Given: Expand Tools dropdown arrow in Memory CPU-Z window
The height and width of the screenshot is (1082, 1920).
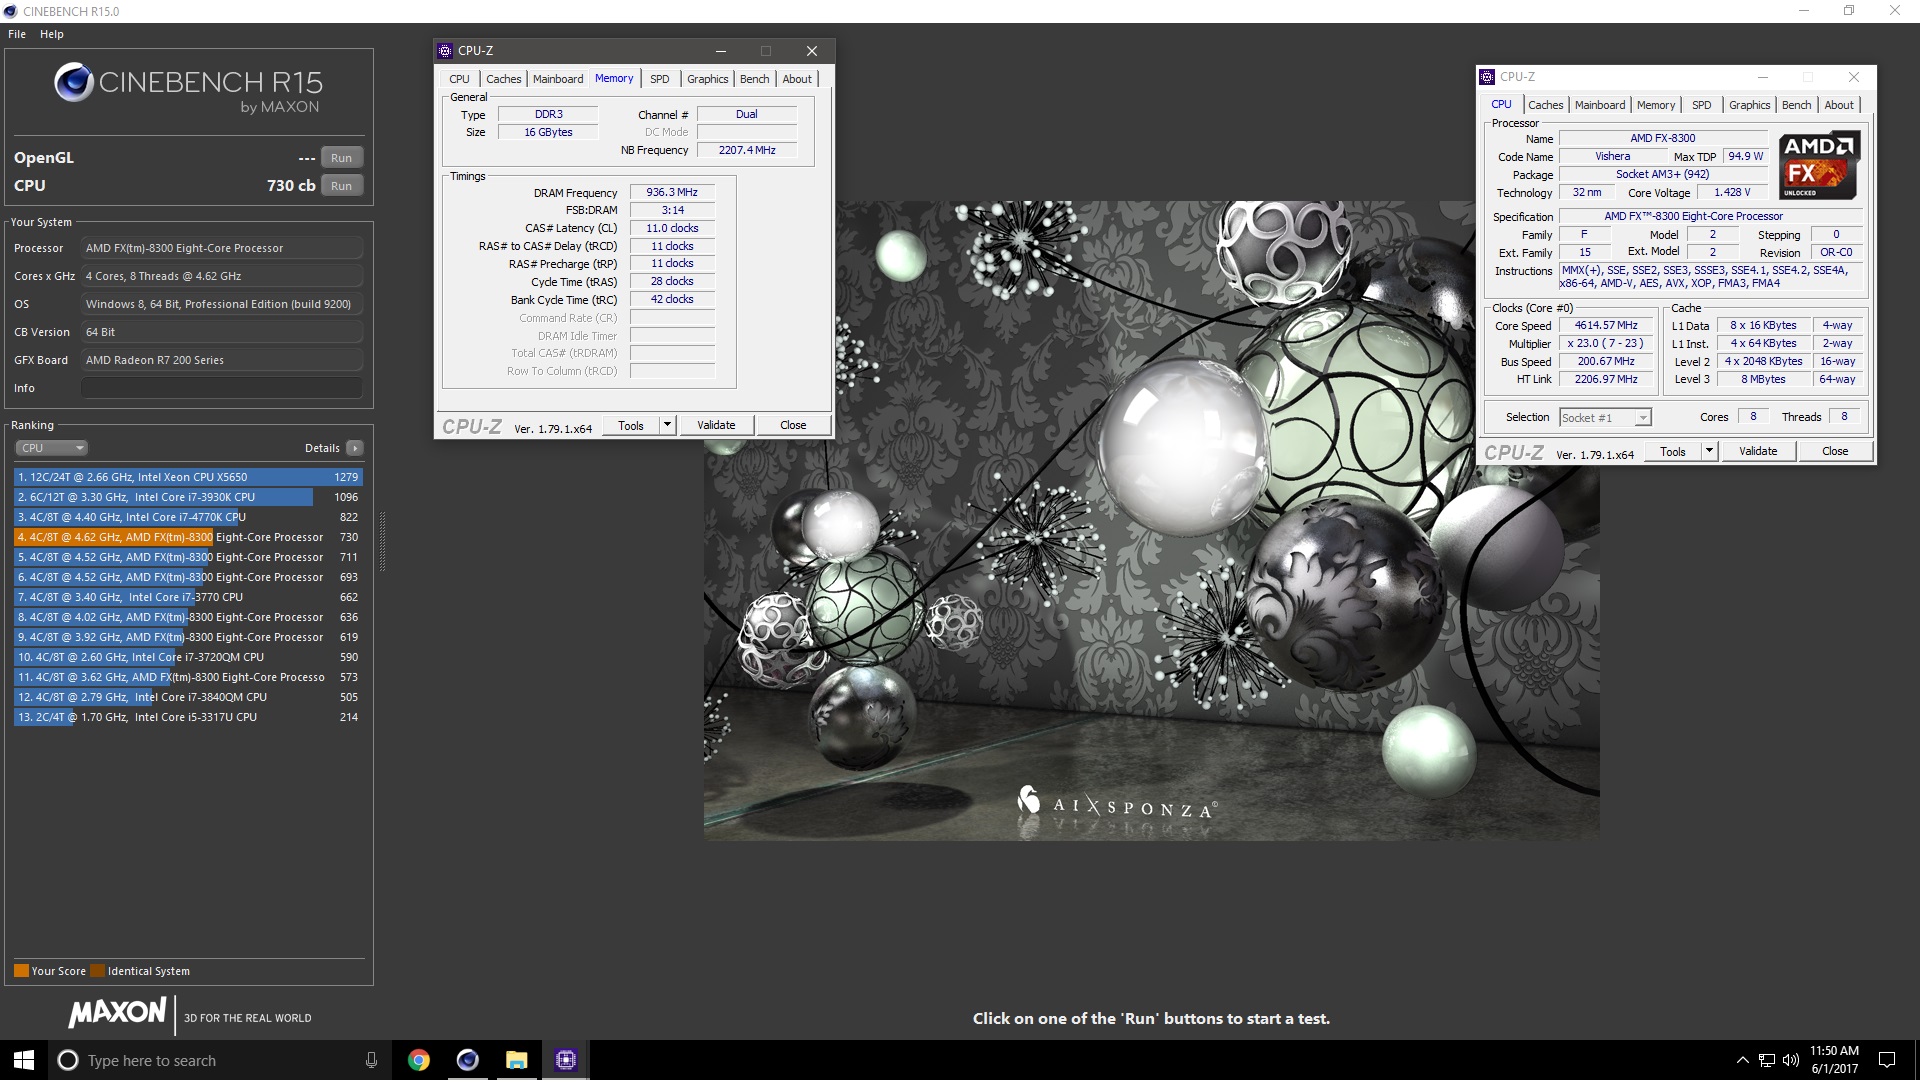Looking at the screenshot, I should pos(668,425).
